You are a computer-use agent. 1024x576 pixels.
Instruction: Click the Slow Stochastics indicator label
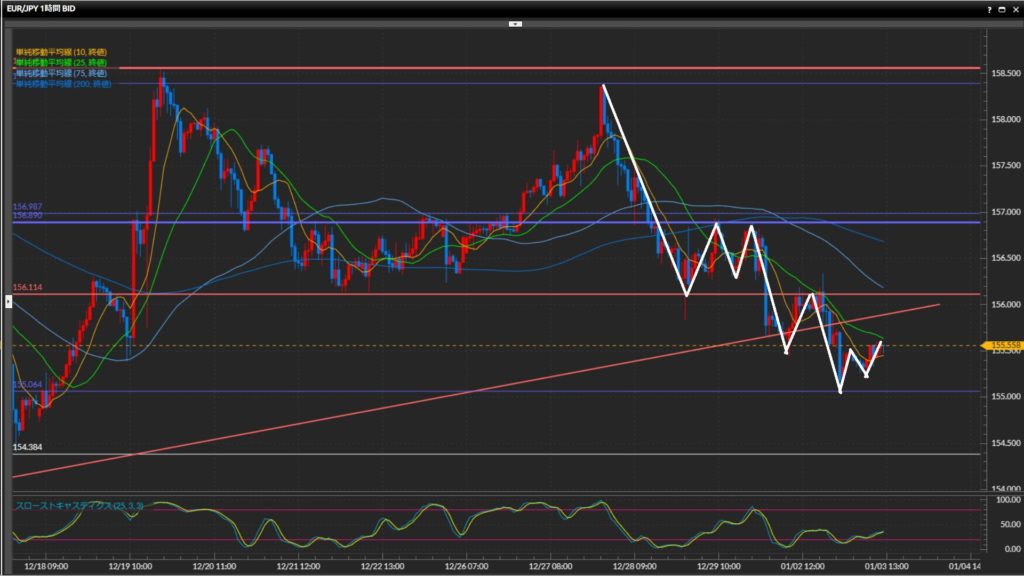click(x=79, y=506)
